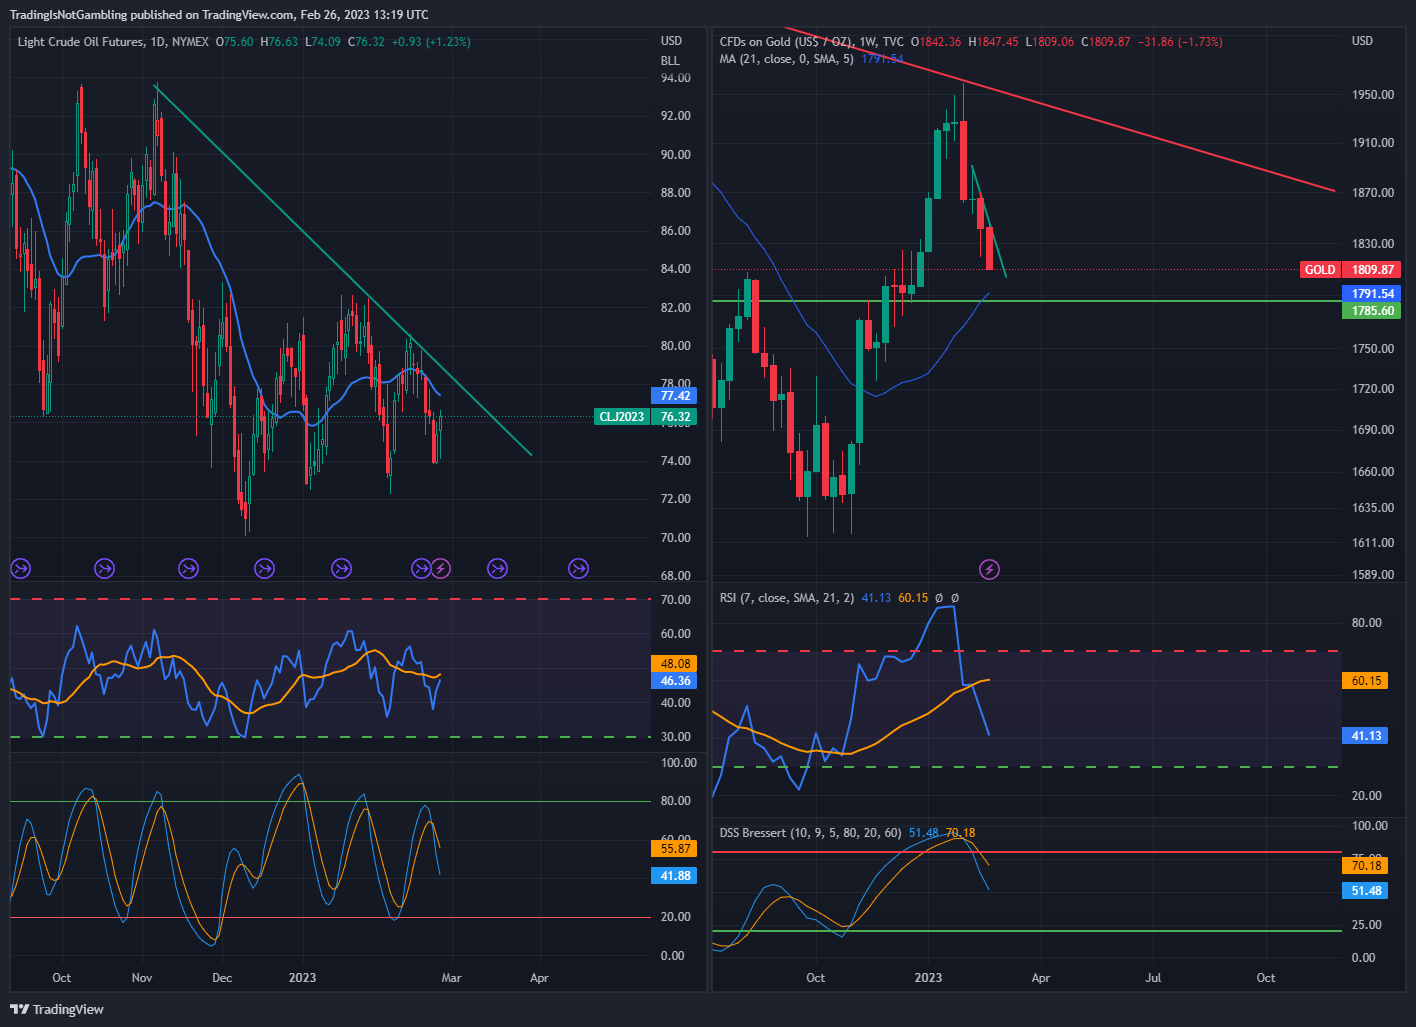1416x1027 pixels.
Task: Click the blue 41.13 gold RSI label
Action: click(x=1365, y=736)
